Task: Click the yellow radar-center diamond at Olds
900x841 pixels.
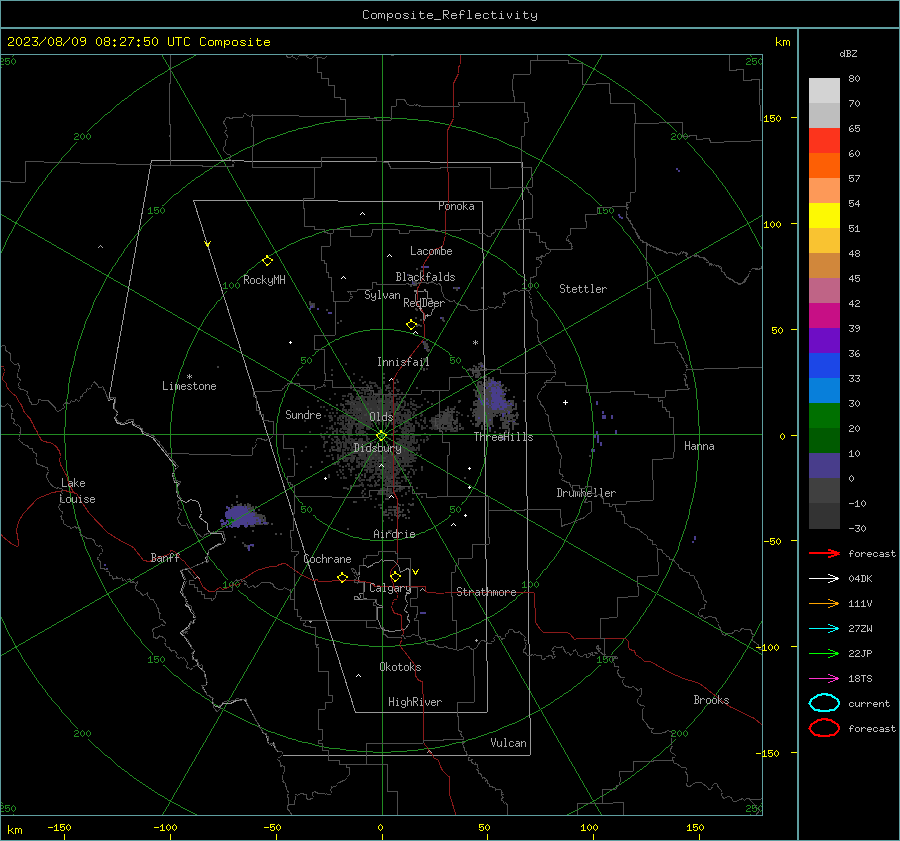Action: click(x=381, y=436)
